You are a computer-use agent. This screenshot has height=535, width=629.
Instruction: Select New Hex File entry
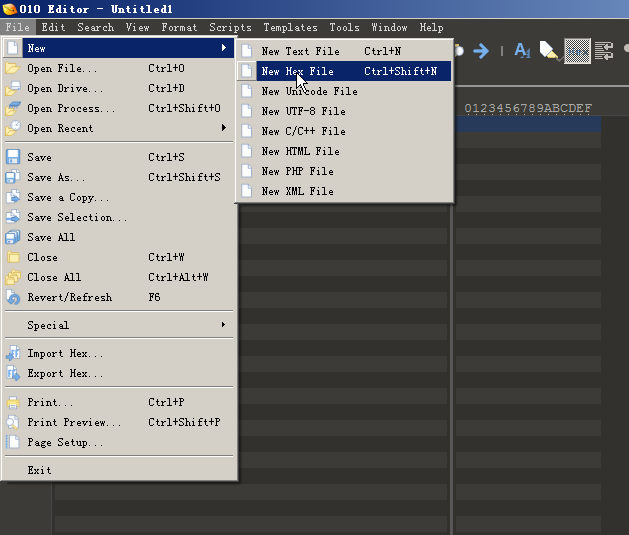(345, 71)
